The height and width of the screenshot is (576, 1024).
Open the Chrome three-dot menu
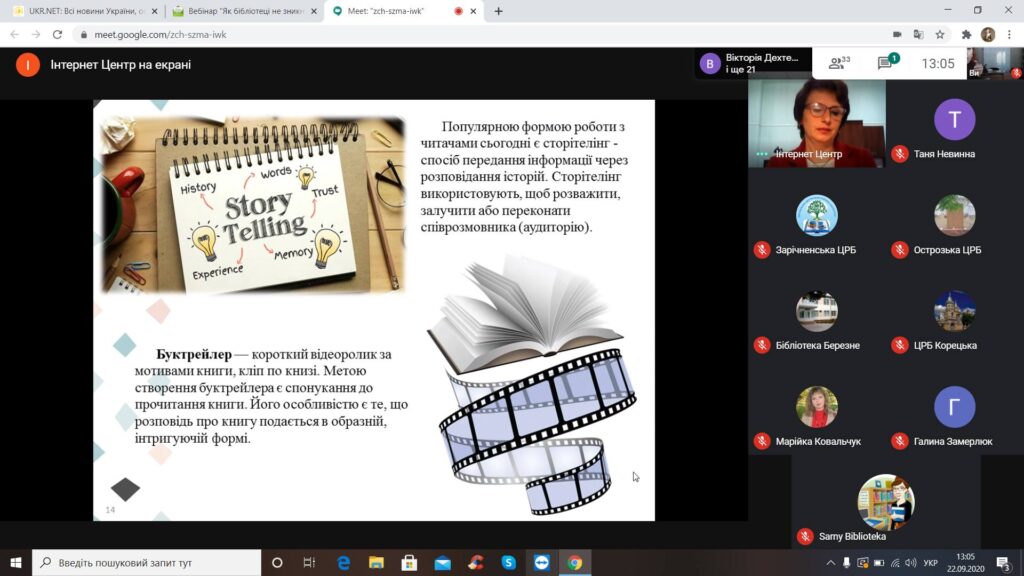pyautogui.click(x=1009, y=34)
